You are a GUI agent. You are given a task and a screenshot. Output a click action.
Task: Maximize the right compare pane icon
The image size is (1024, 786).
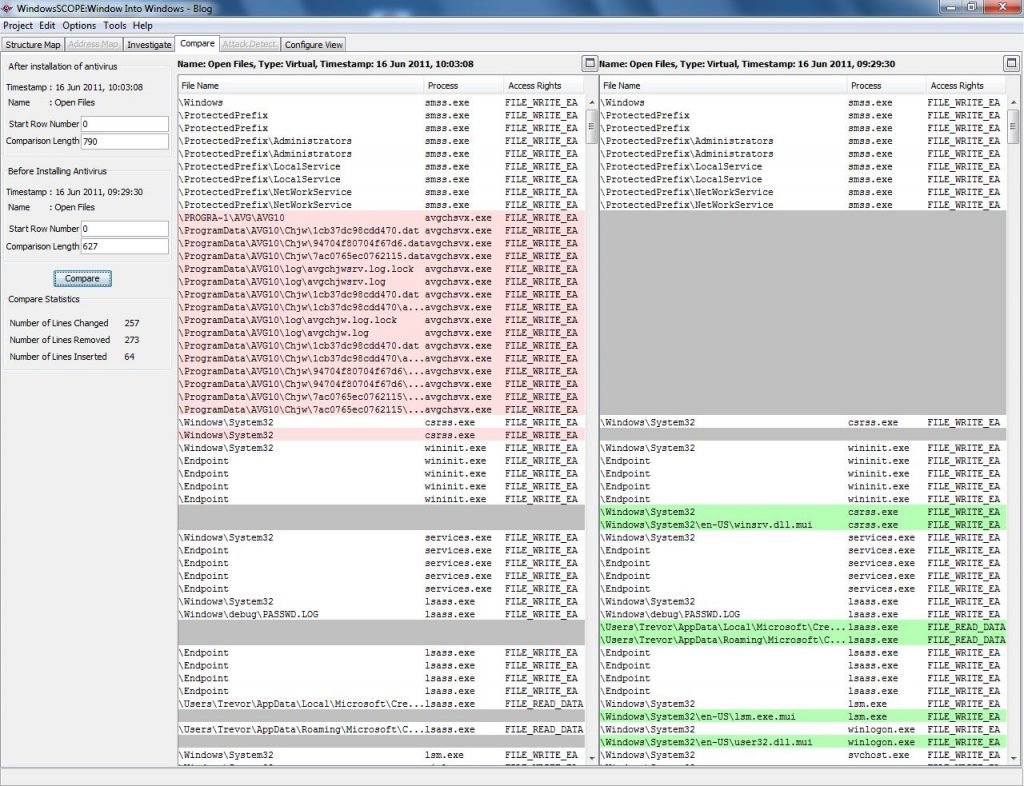tap(1011, 63)
